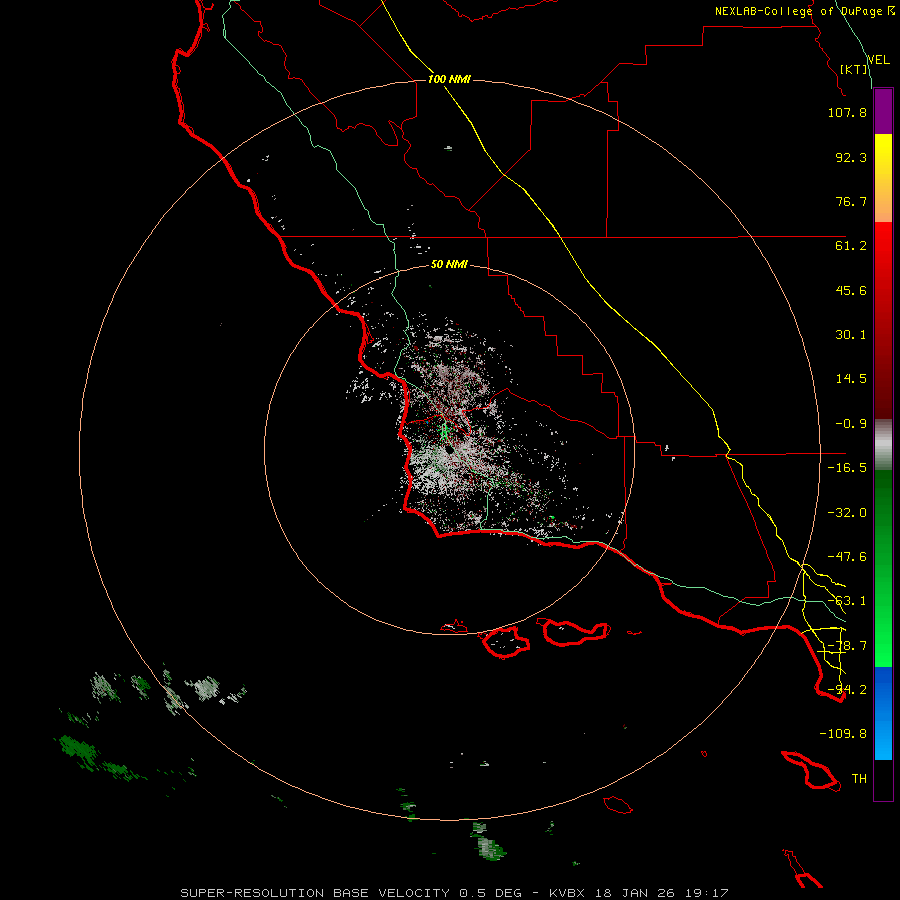This screenshot has width=900, height=900.
Task: Select the 30.1 legend value
Action: click(x=851, y=335)
